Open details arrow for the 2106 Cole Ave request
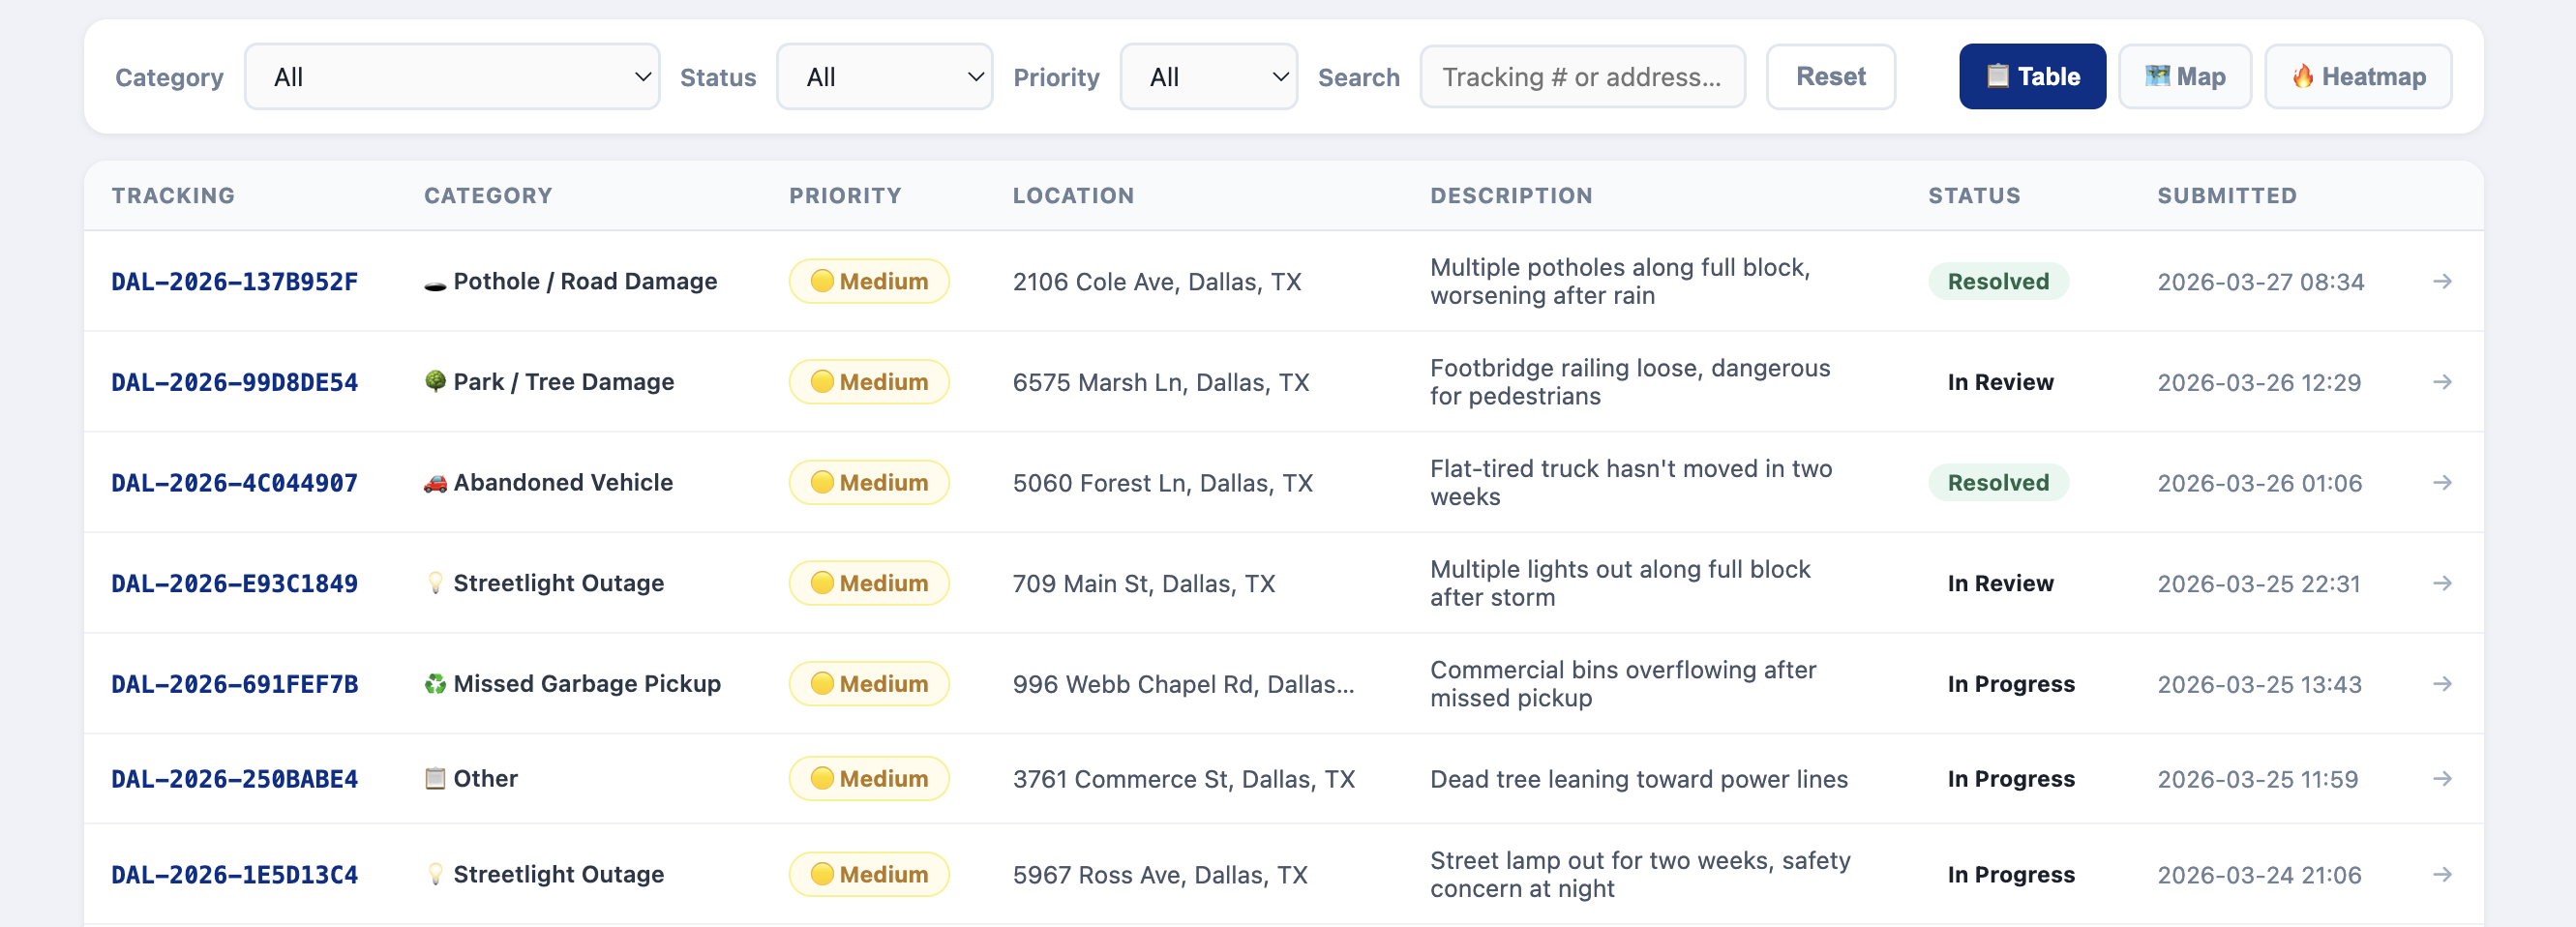The image size is (2576, 927). (2441, 282)
